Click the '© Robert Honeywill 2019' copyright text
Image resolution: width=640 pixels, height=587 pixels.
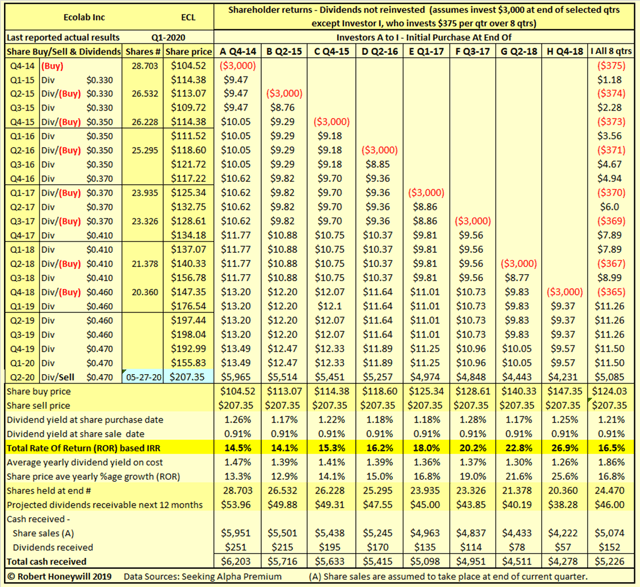[59, 576]
